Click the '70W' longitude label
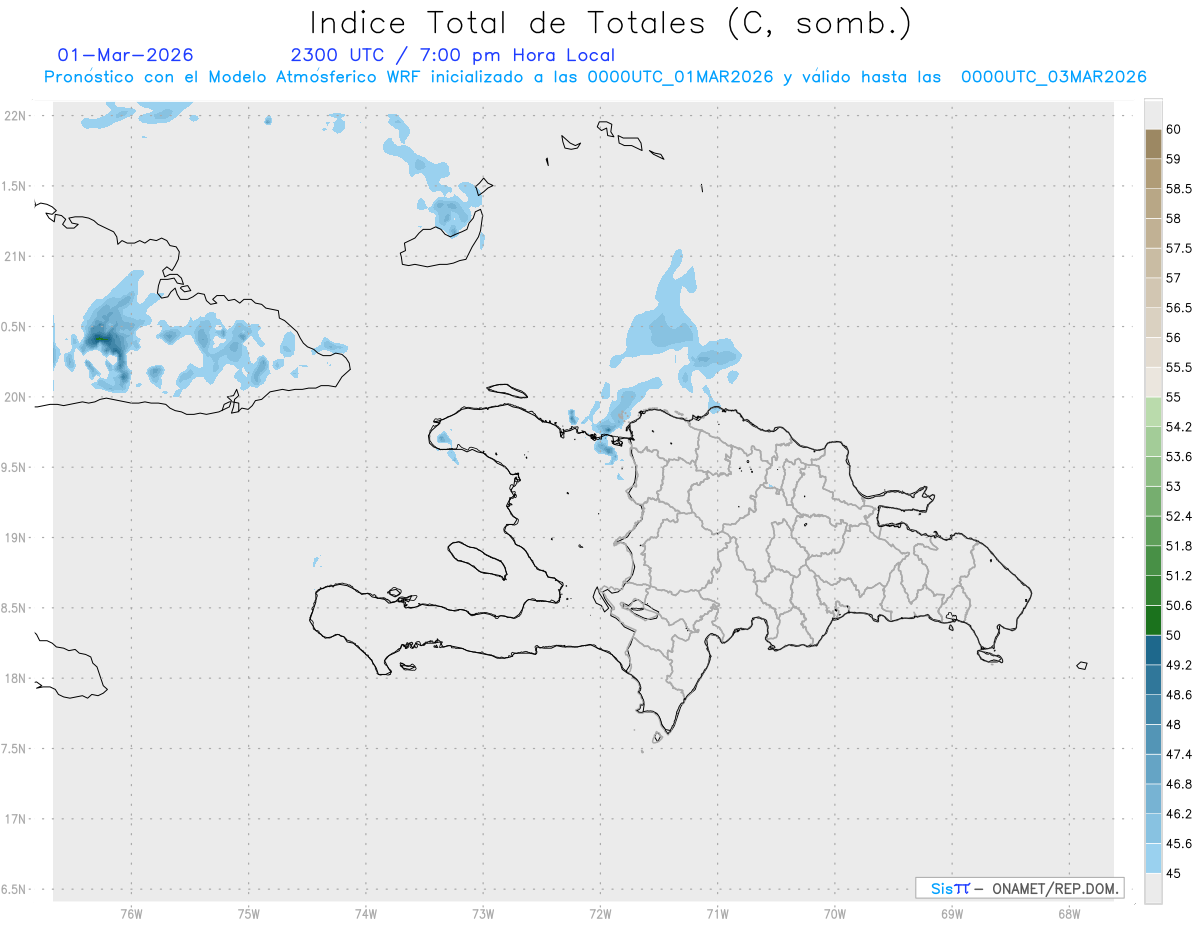The width and height of the screenshot is (1200, 927). pyautogui.click(x=835, y=914)
